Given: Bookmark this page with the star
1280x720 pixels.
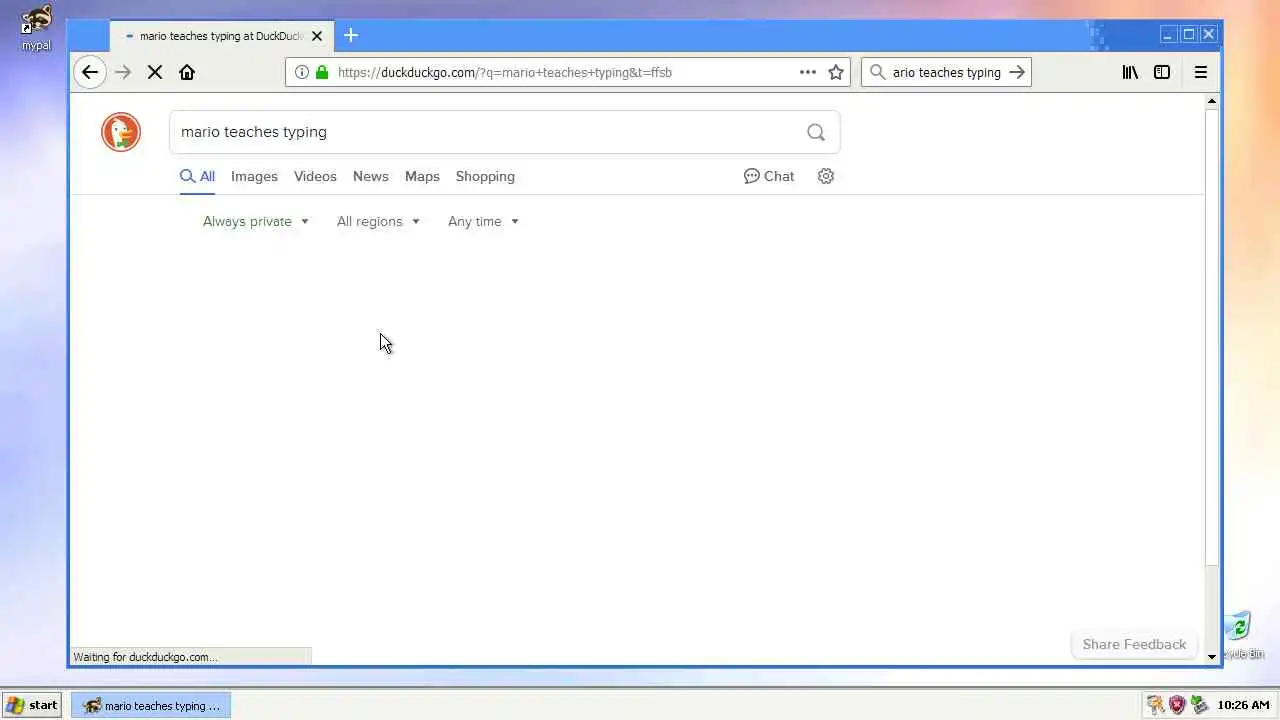Looking at the screenshot, I should [836, 72].
